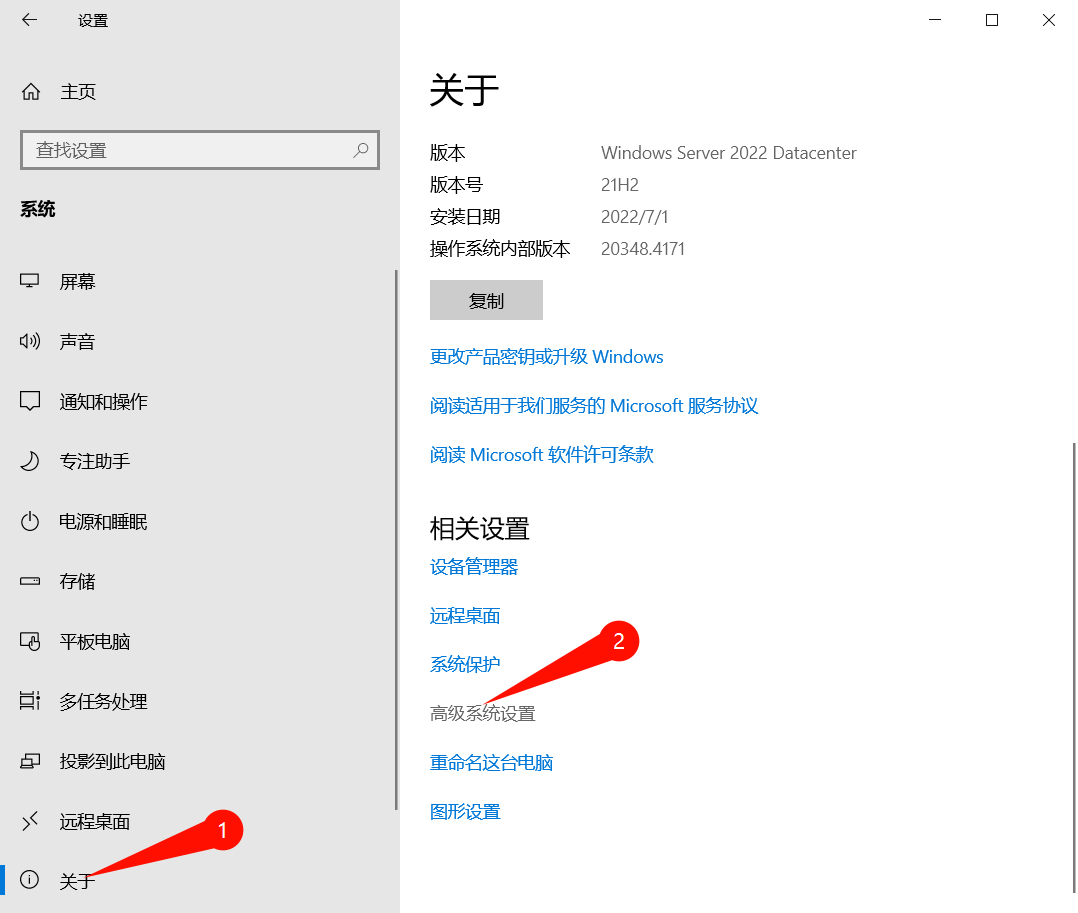Minimize the settings window
Viewport: 1078px width, 913px height.
coord(935,20)
